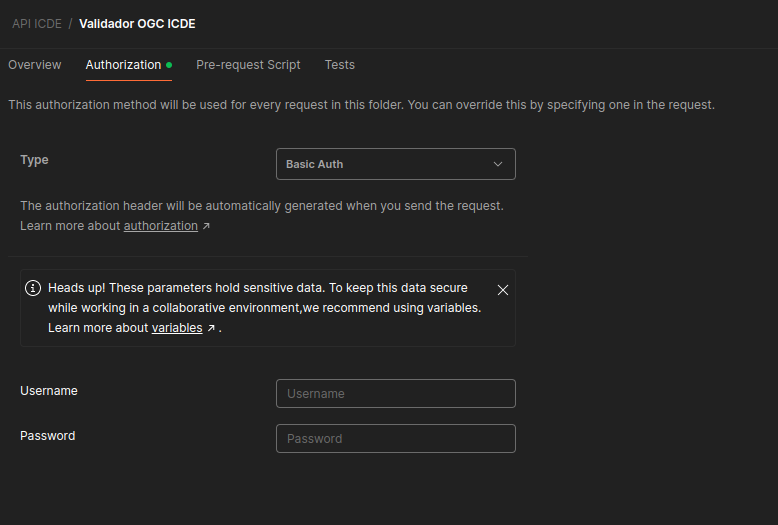This screenshot has width=778, height=525.
Task: Click the Password field label
Action: [x=48, y=436]
